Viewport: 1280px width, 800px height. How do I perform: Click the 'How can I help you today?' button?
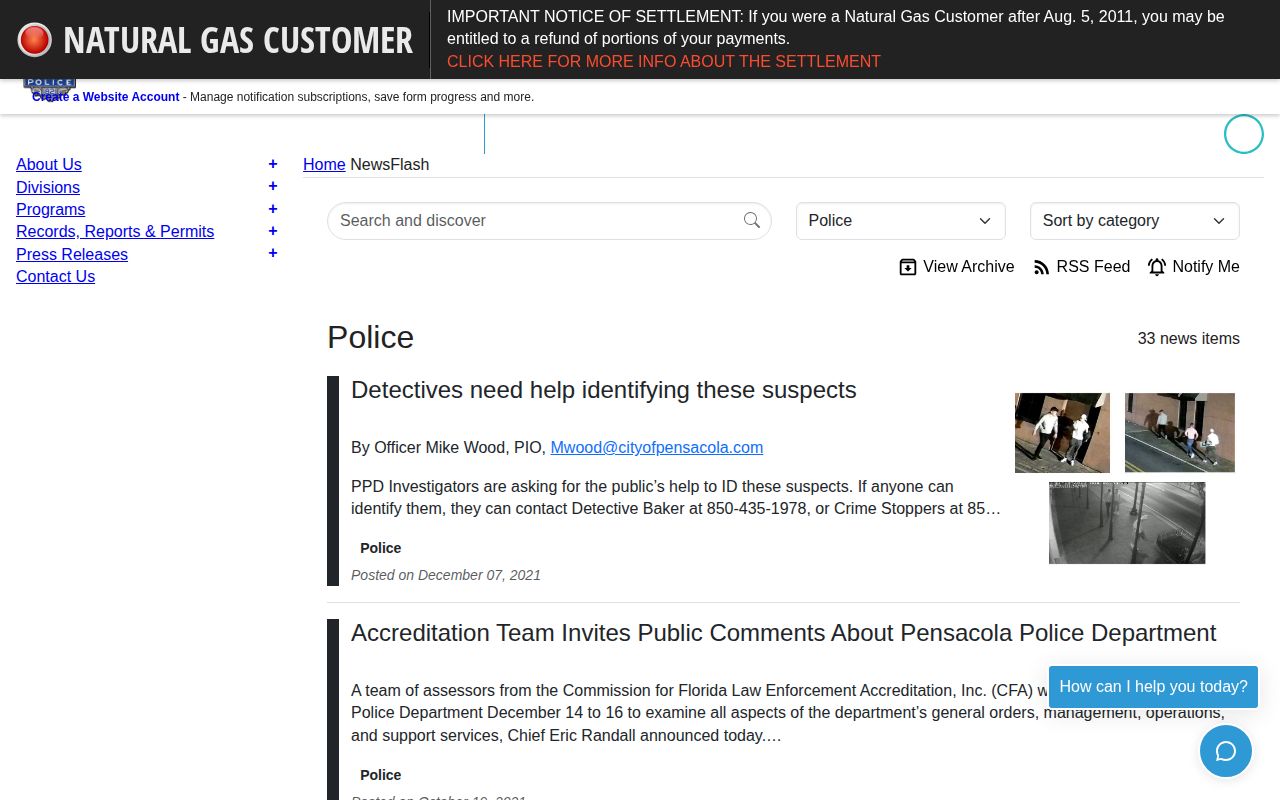coord(1153,687)
